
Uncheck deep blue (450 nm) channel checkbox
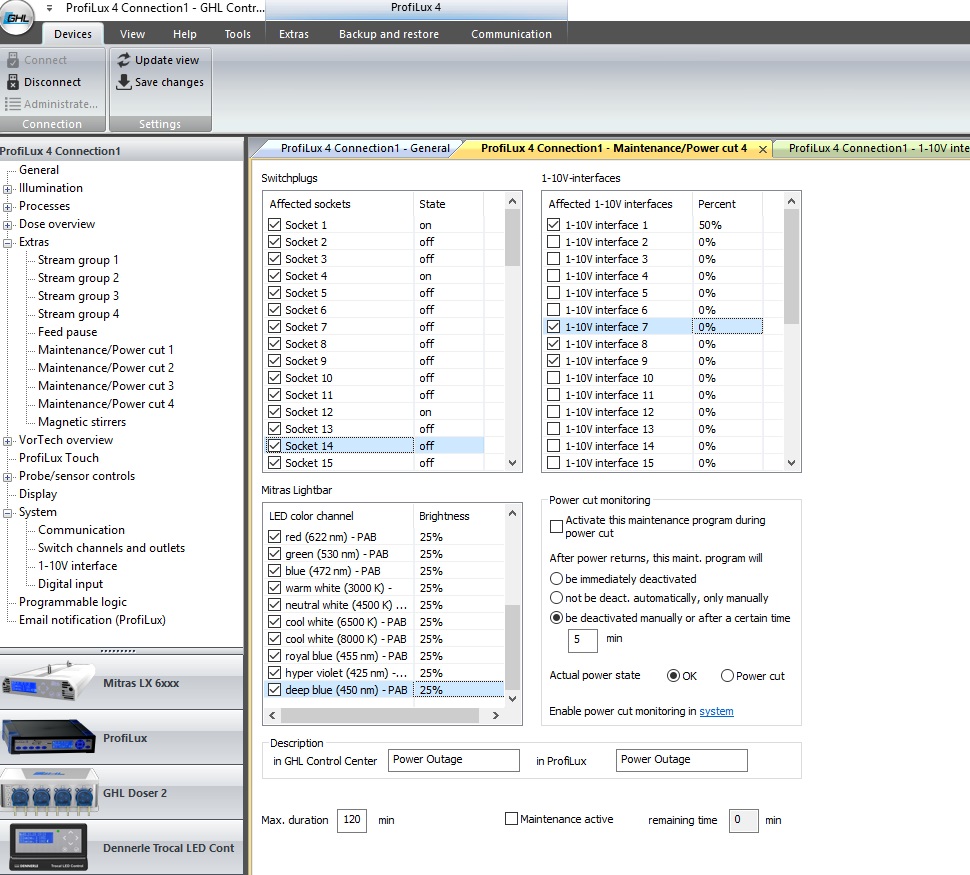275,689
